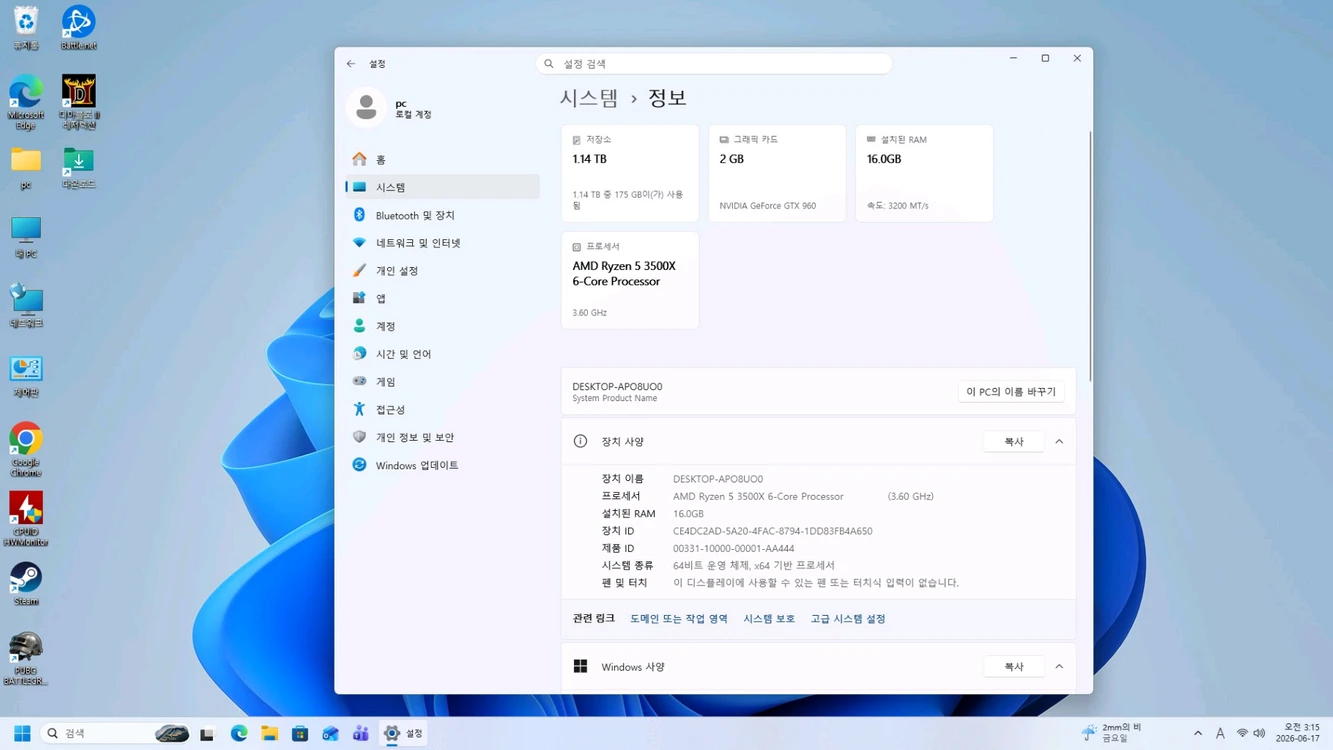Open the 계정 accounts page

pos(442,326)
